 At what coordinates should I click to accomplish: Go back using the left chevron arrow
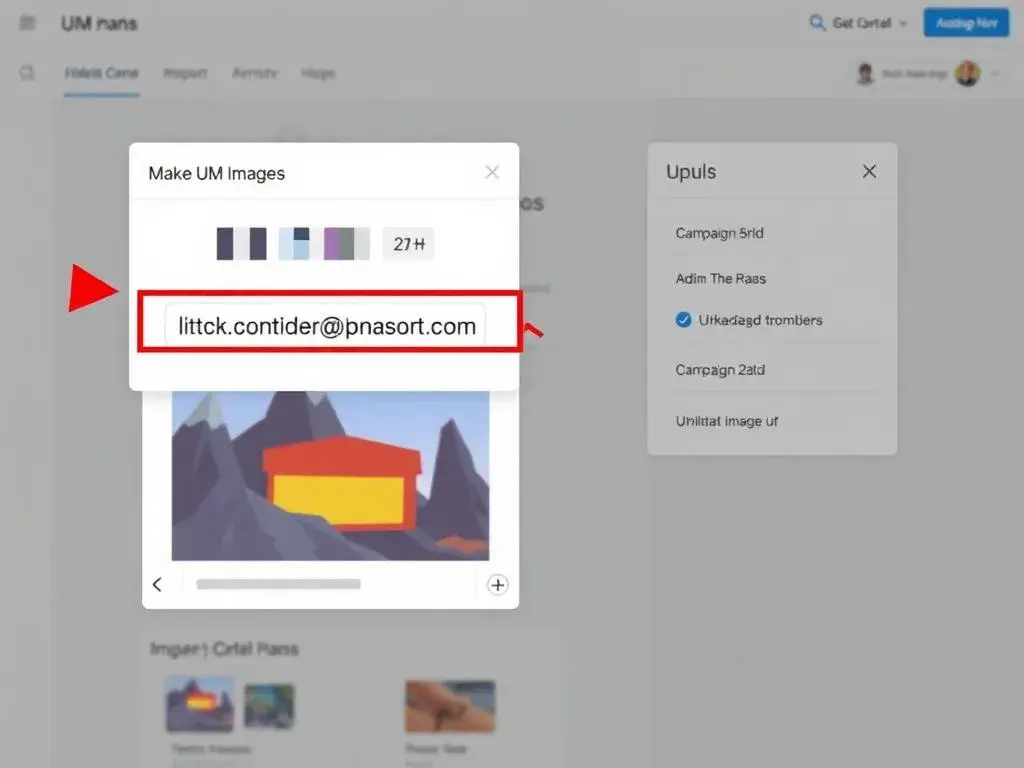pos(157,585)
